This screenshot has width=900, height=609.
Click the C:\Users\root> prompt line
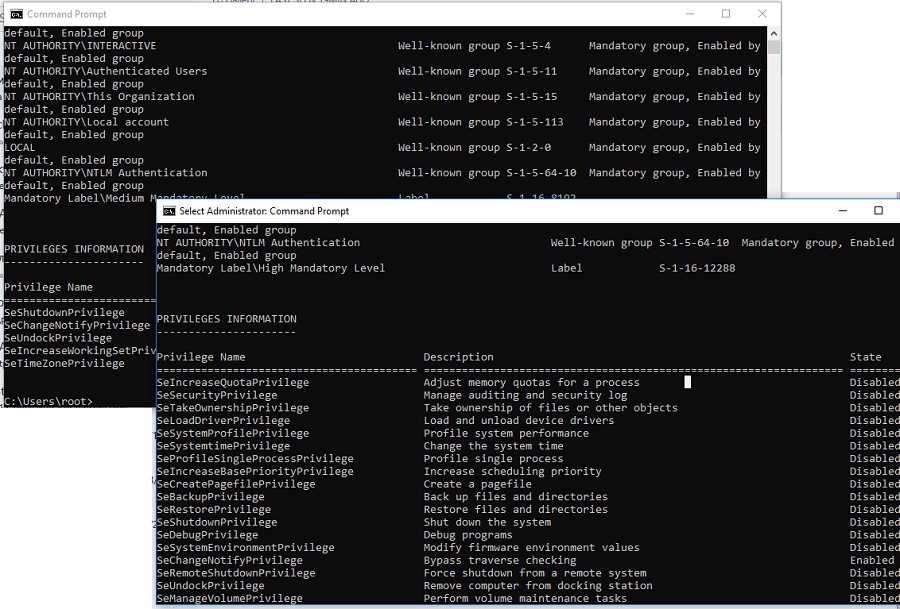pos(48,401)
